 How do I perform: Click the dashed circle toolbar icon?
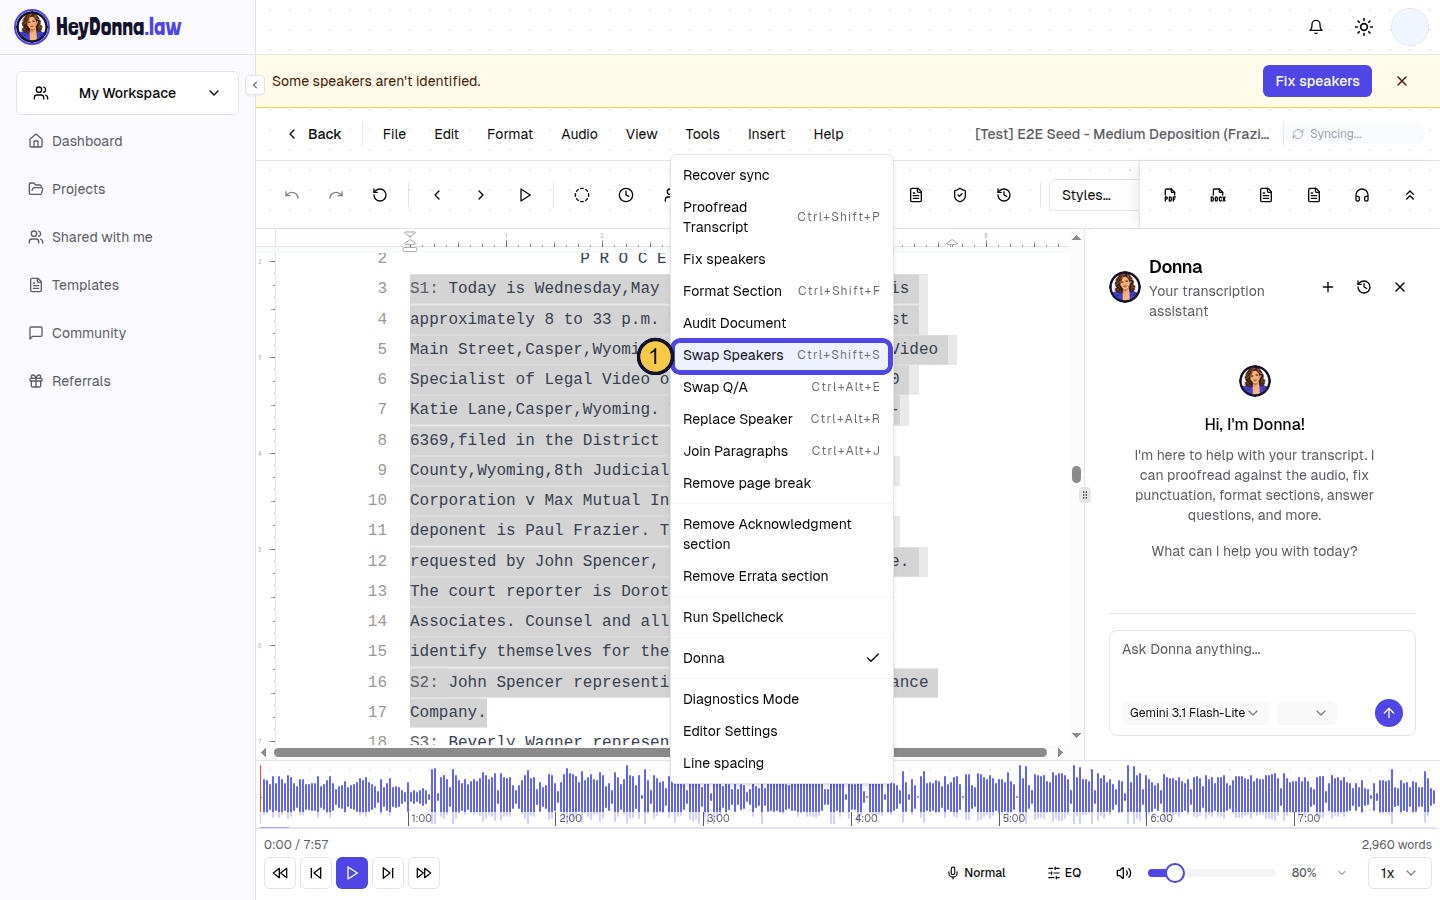click(582, 195)
